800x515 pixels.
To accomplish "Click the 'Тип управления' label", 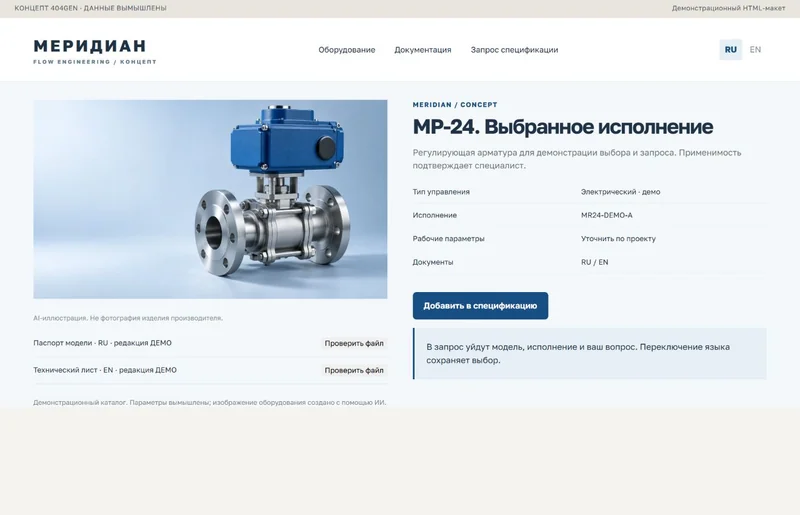I will pos(441,192).
